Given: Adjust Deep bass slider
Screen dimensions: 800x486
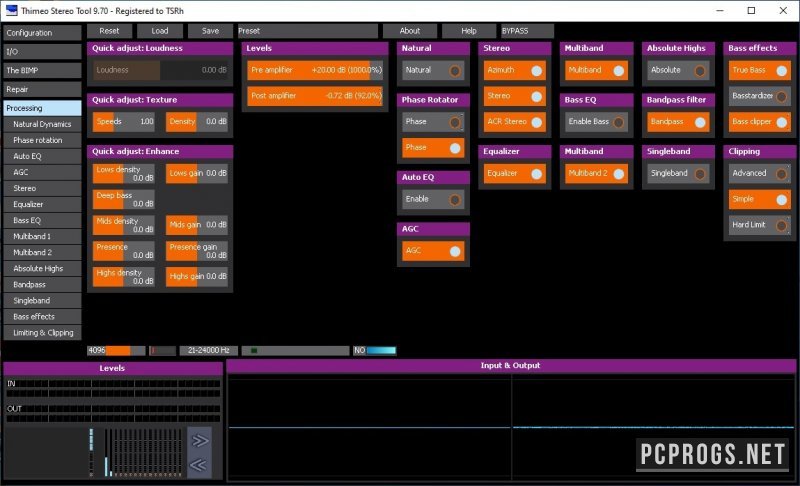Looking at the screenshot, I should pyautogui.click(x=124, y=199).
